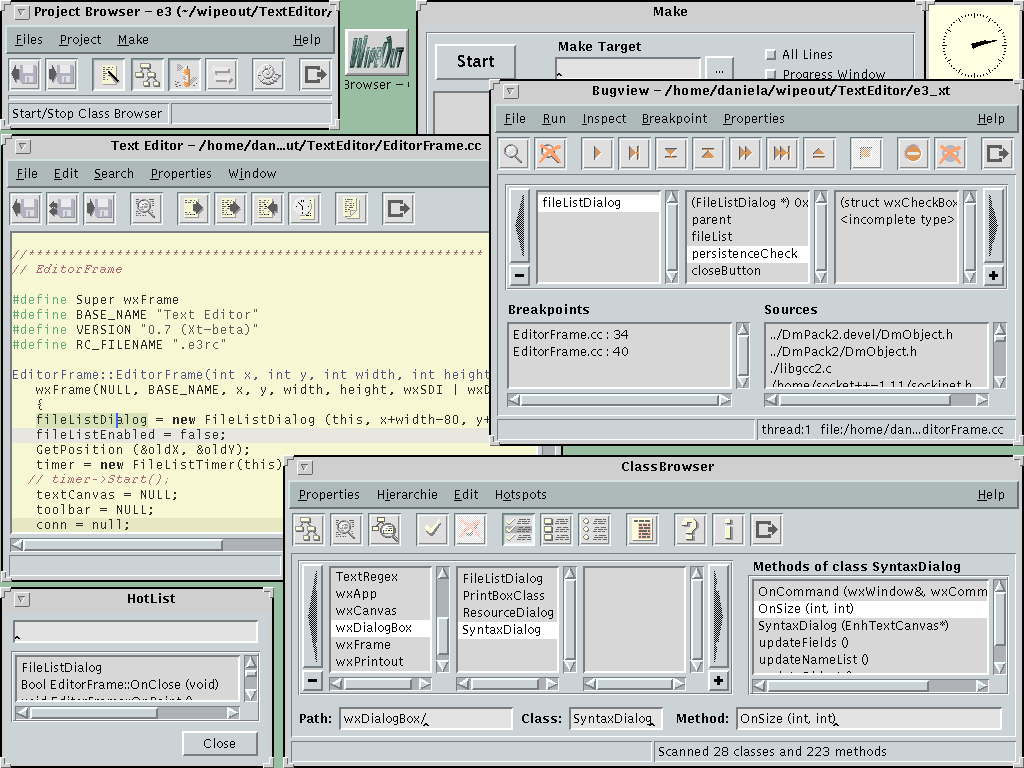Click the Close button in HotList
The image size is (1024, 768).
tap(219, 743)
